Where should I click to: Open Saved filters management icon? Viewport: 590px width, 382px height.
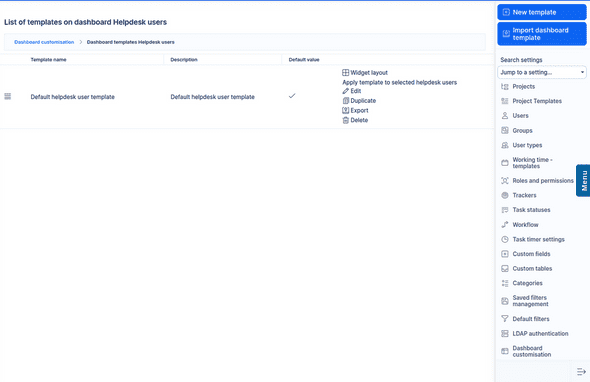[x=505, y=301]
